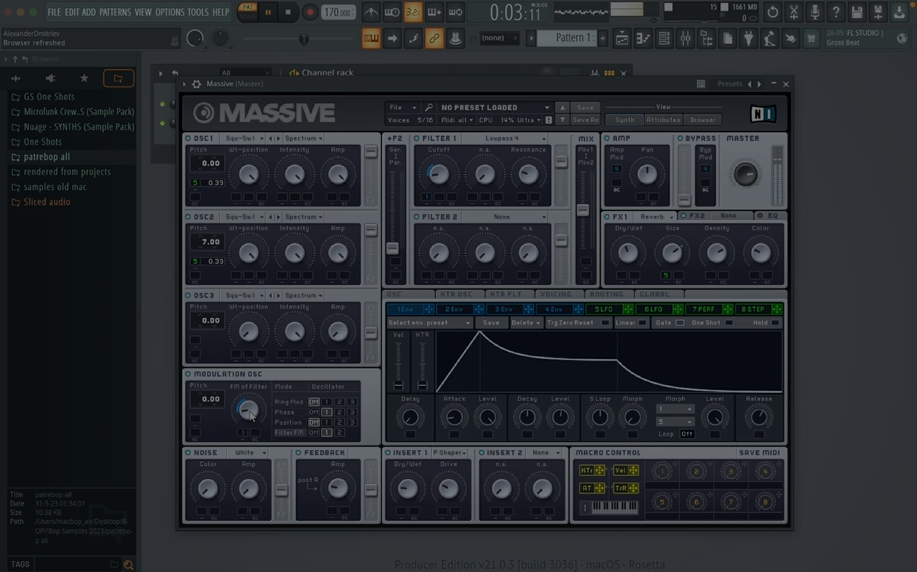Enable the Gate checkbox in envelope
917x572 pixels.
680,323
